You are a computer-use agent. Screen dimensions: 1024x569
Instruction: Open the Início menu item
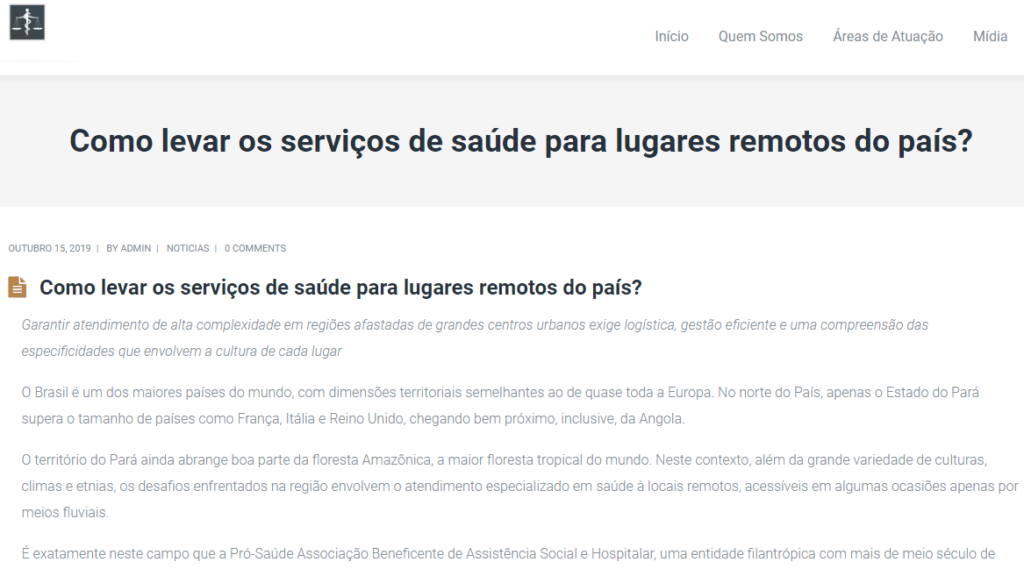point(671,36)
